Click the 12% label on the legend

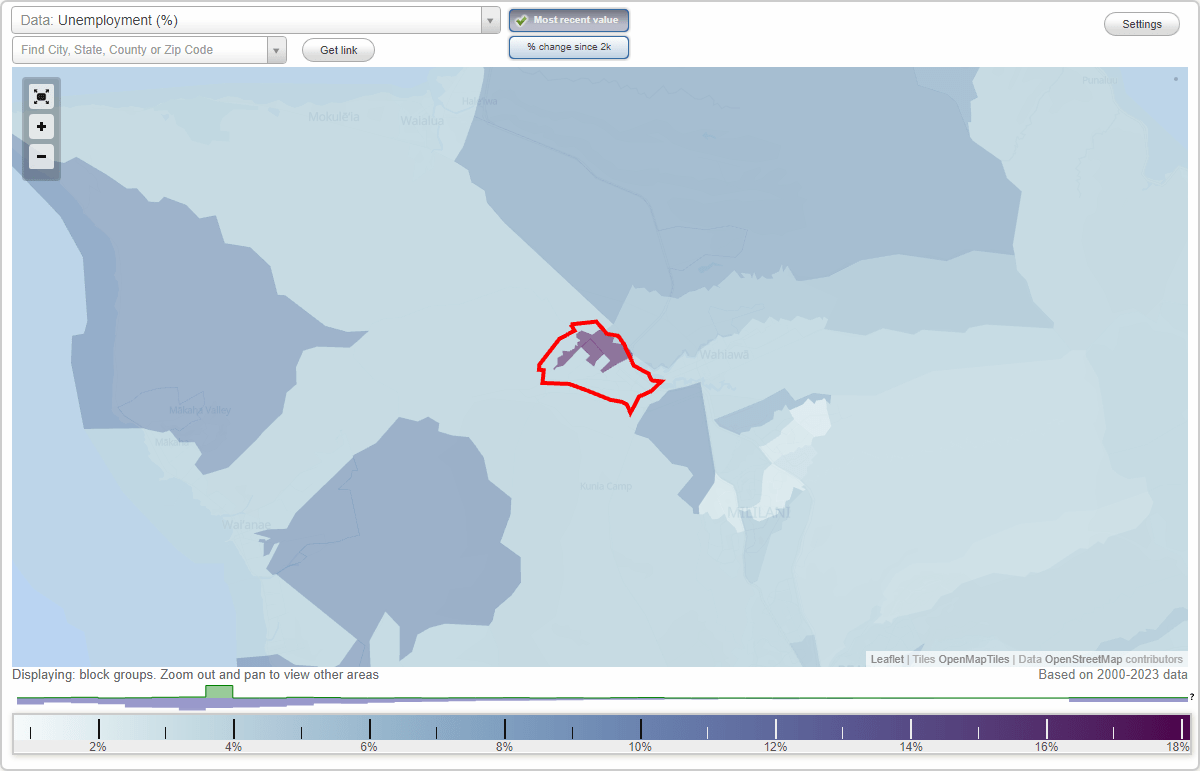click(775, 747)
